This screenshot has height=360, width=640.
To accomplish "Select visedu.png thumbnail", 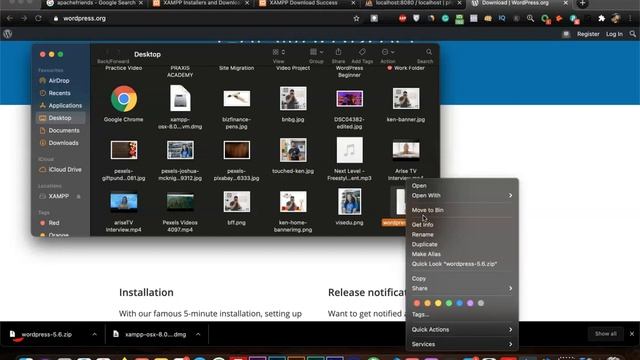I will tap(349, 202).
